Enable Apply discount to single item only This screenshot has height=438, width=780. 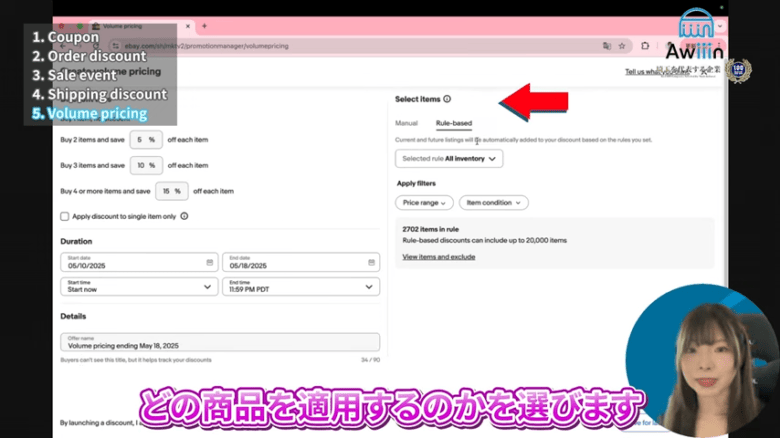[65, 216]
